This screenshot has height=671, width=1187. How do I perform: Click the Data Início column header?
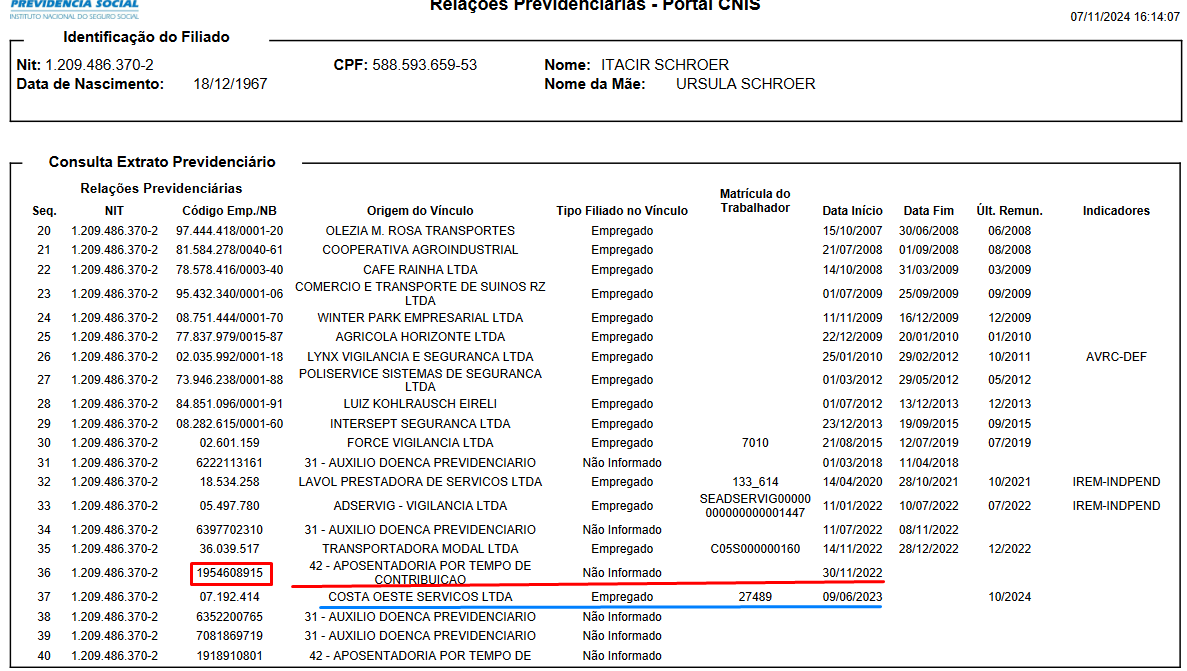pos(852,211)
